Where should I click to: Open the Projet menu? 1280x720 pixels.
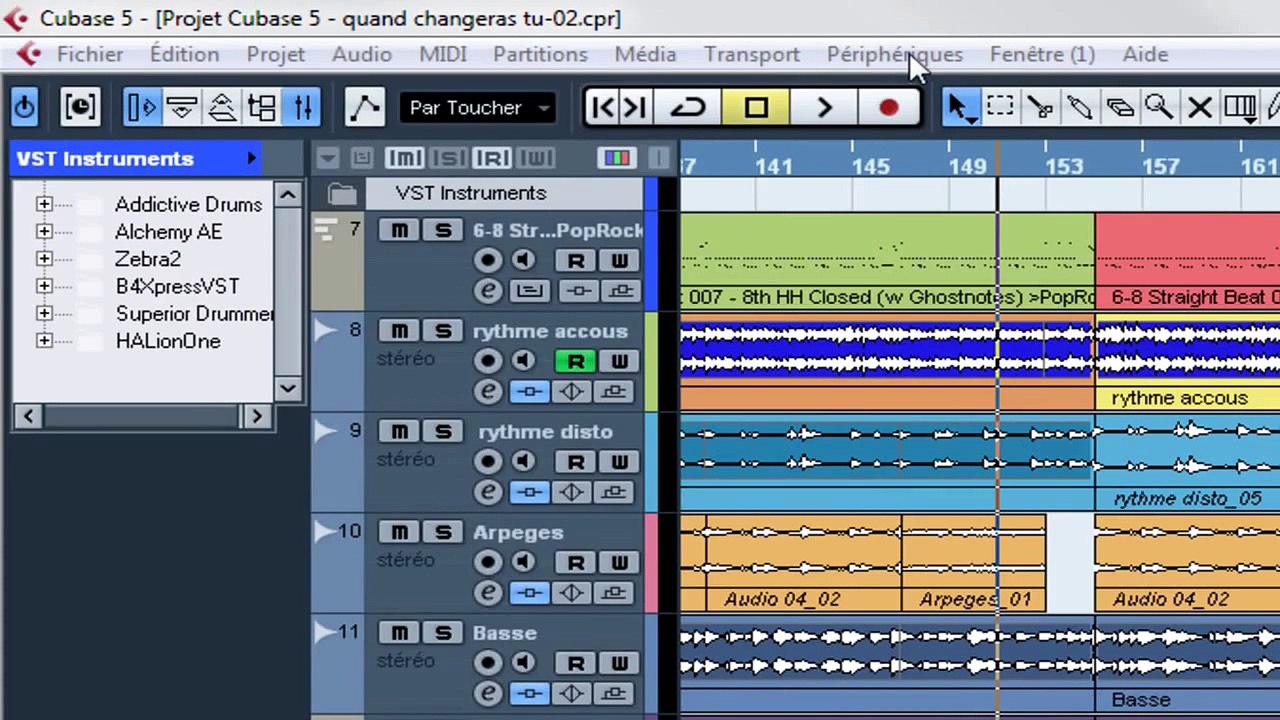click(275, 54)
